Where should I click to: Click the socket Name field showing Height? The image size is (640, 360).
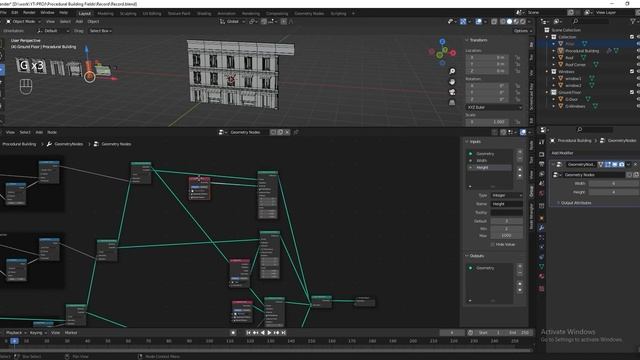(506, 204)
